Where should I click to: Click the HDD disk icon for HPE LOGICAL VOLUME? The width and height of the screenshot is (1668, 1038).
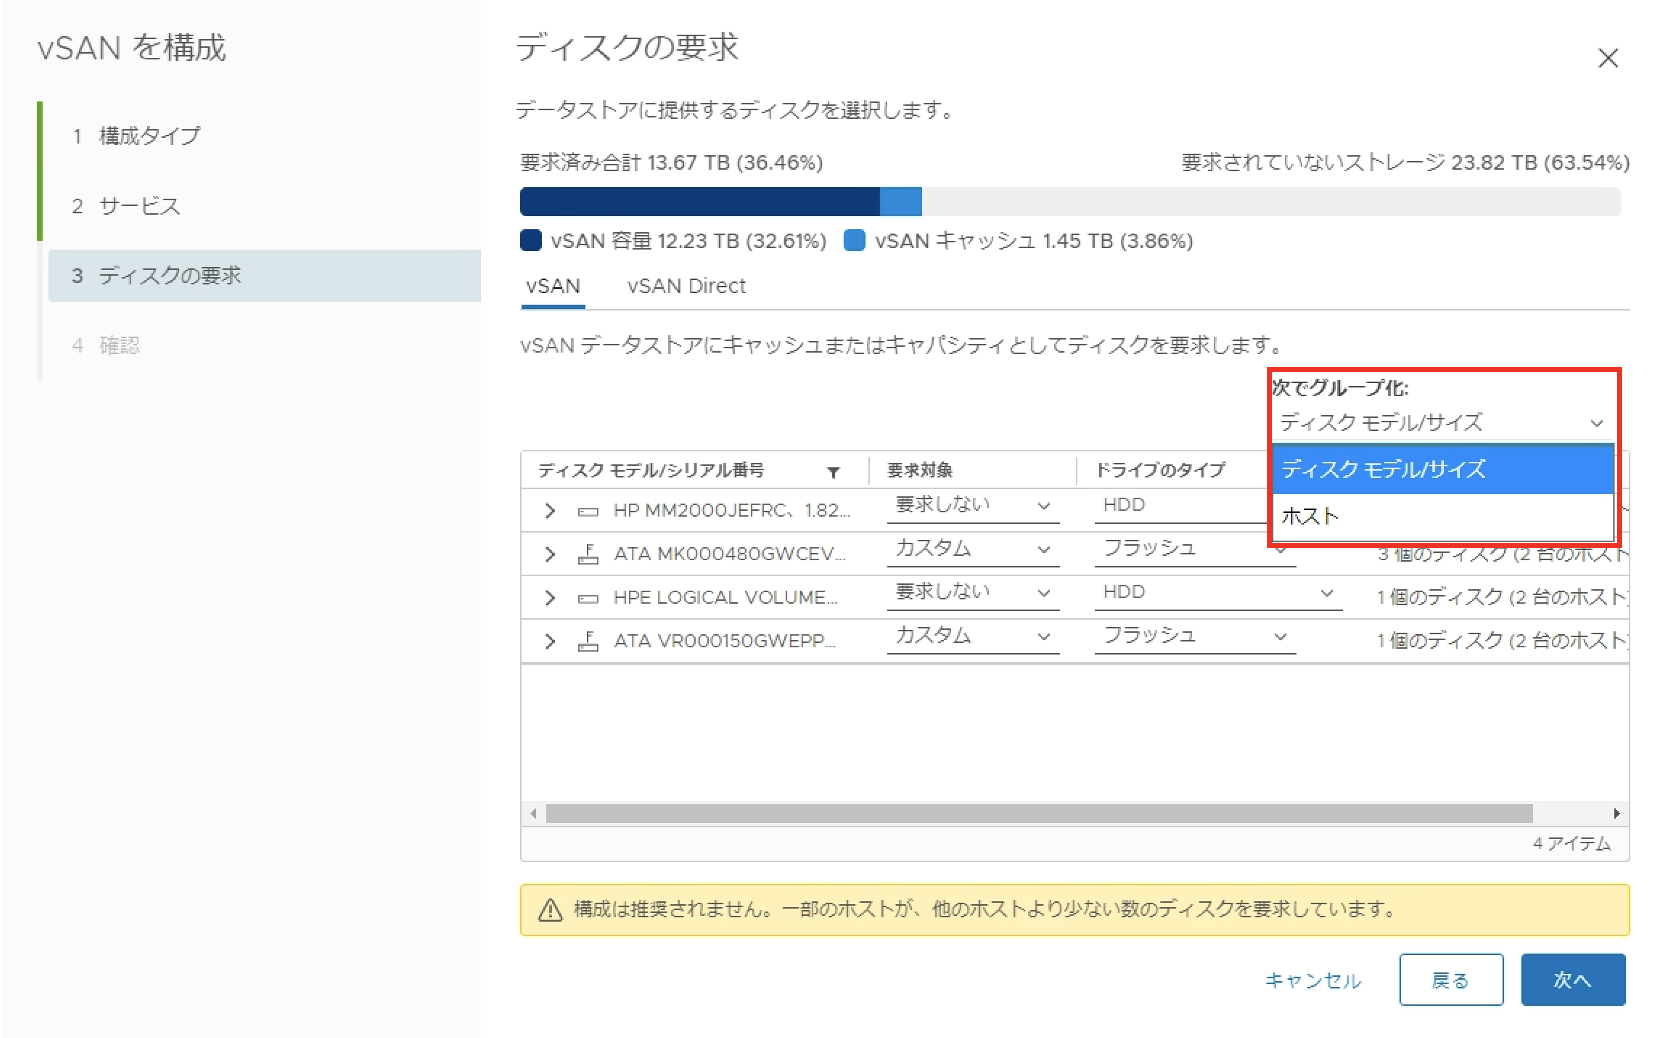[x=588, y=598]
